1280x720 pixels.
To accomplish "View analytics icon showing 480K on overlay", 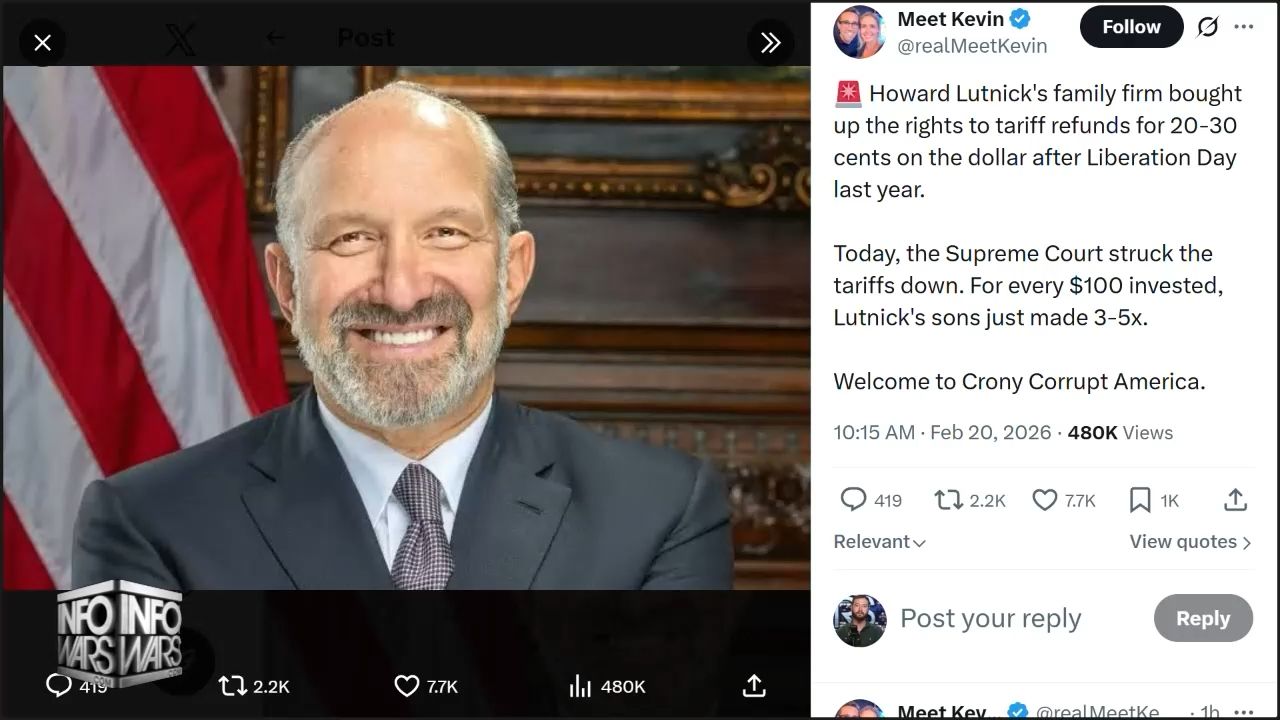I will coord(581,686).
